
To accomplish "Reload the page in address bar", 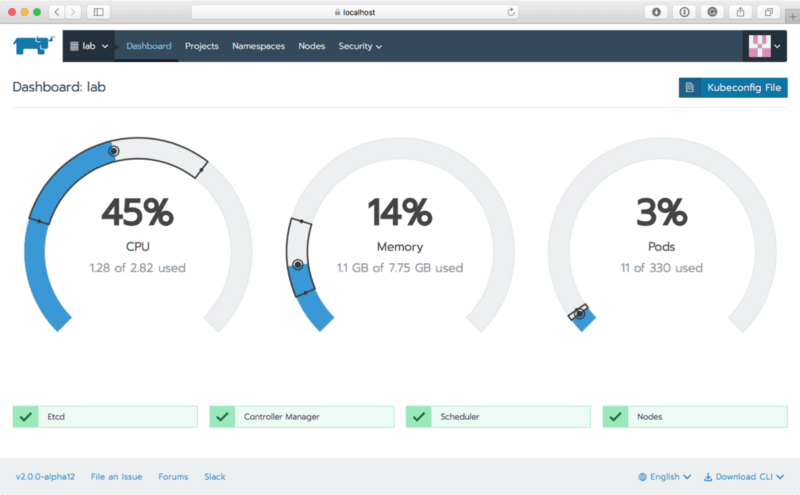I will click(512, 12).
